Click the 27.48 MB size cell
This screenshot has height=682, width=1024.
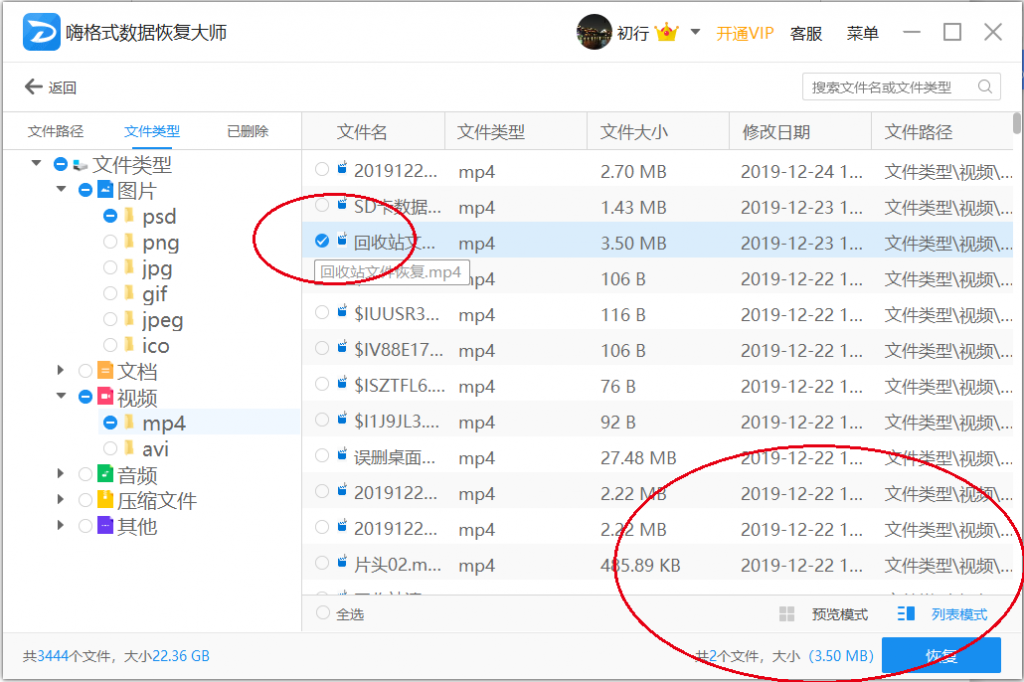point(638,458)
